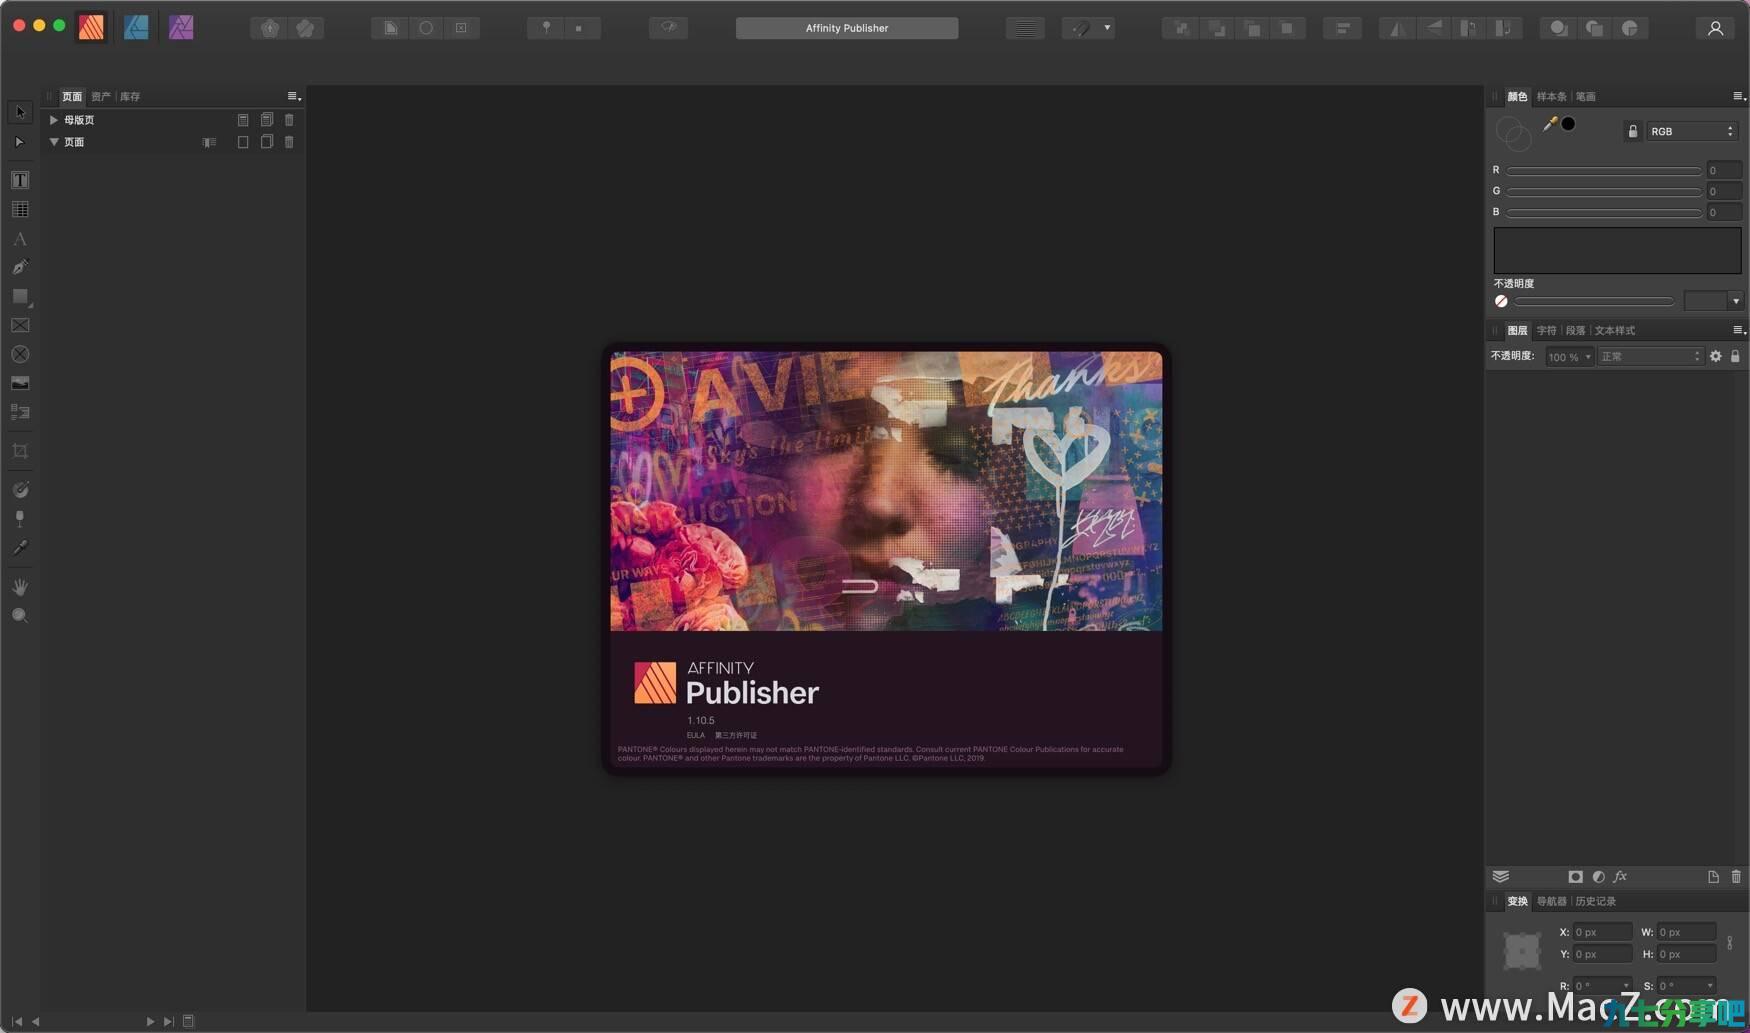Open the 样本条 tab
The image size is (1750, 1033).
coord(1551,96)
